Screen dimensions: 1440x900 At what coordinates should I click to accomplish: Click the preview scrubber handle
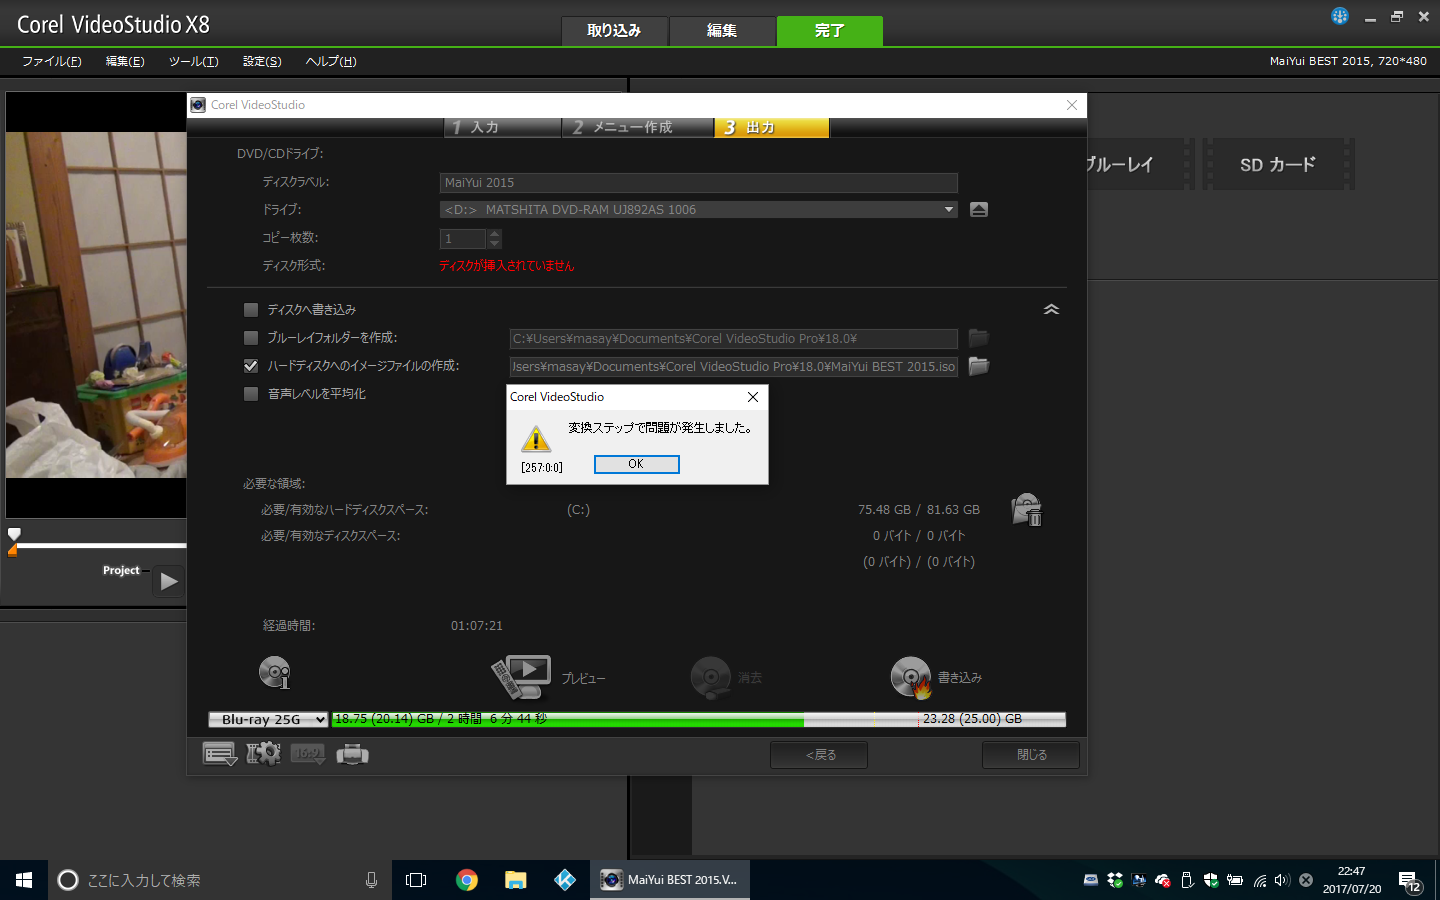coord(14,535)
